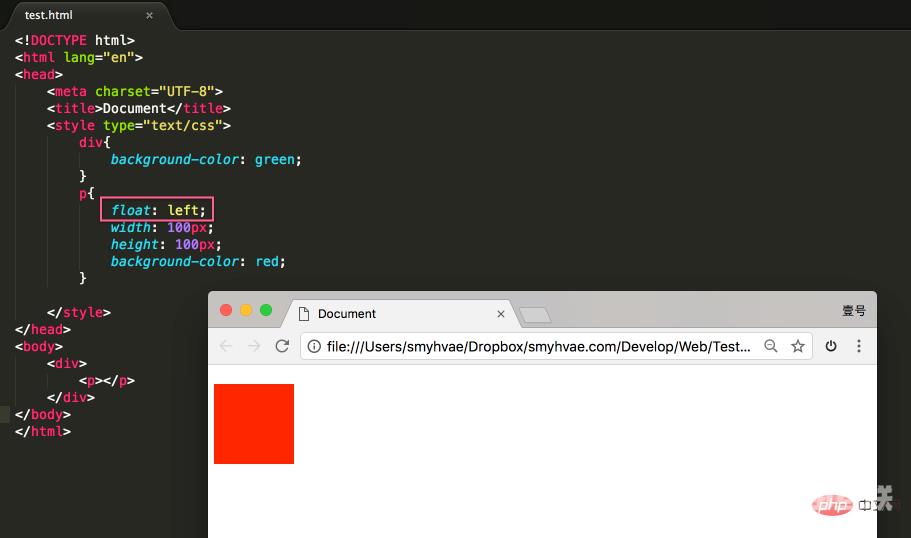Image resolution: width=911 pixels, height=538 pixels.
Task: Close the Document browser tab
Action: point(501,314)
